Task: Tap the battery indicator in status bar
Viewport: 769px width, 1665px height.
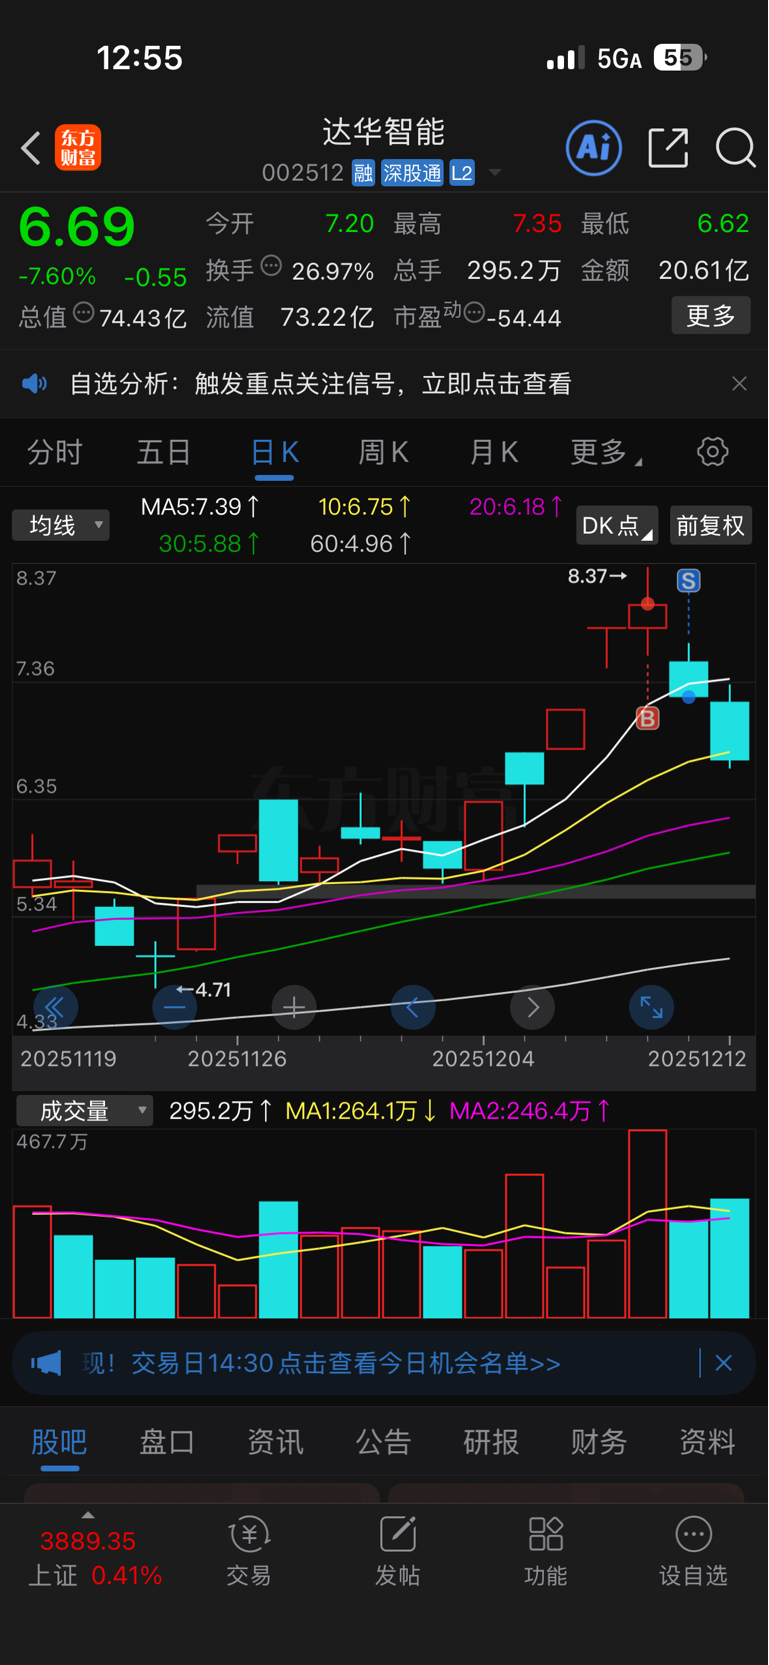Action: 680,58
